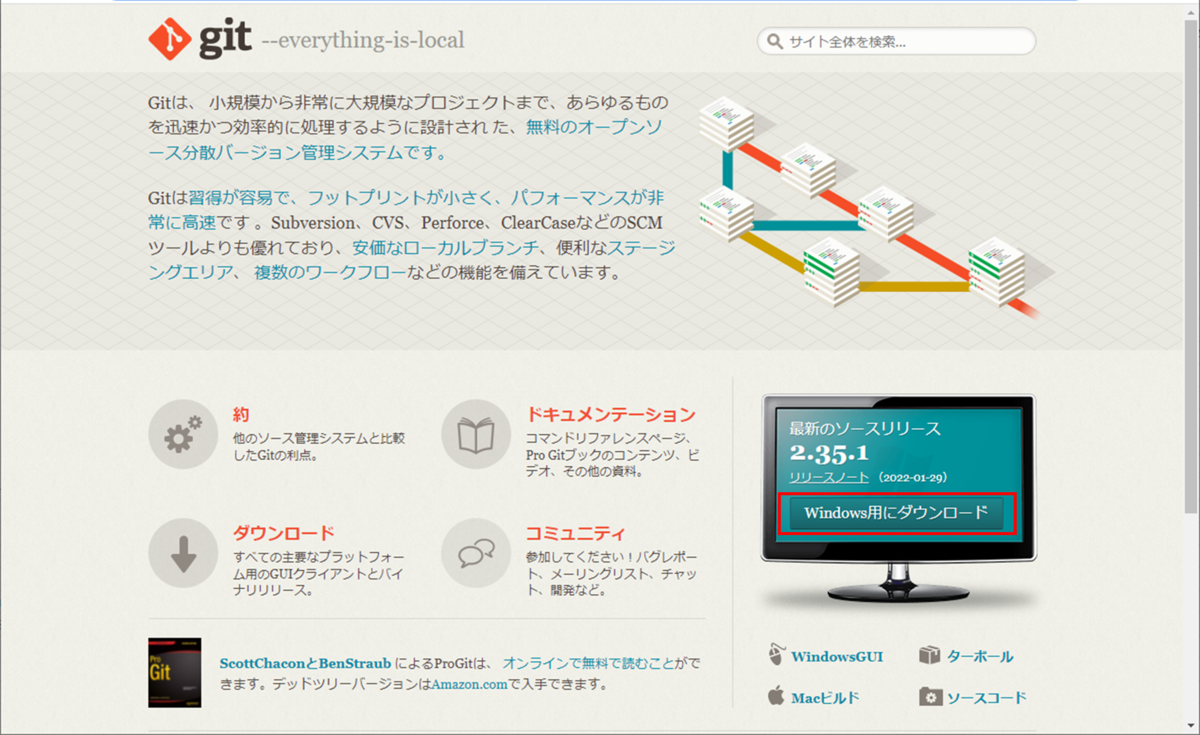Click the box icon beside ターボール

[930, 656]
